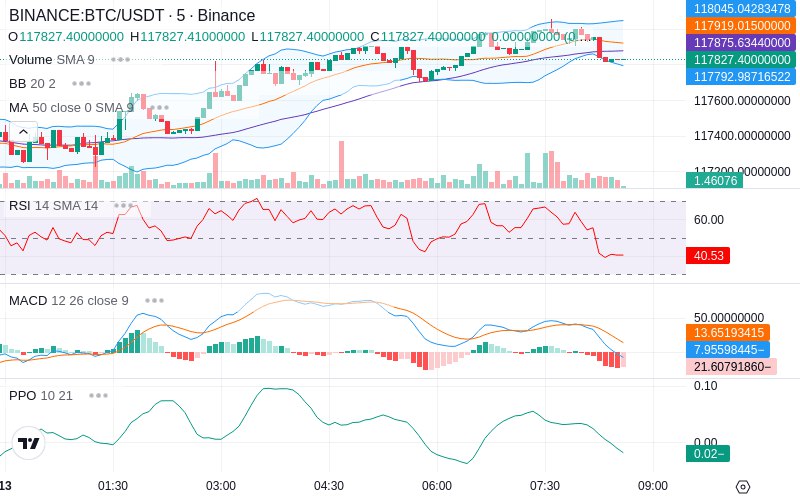
Task: Open more options for Volume SMA 9
Action: tap(120, 60)
